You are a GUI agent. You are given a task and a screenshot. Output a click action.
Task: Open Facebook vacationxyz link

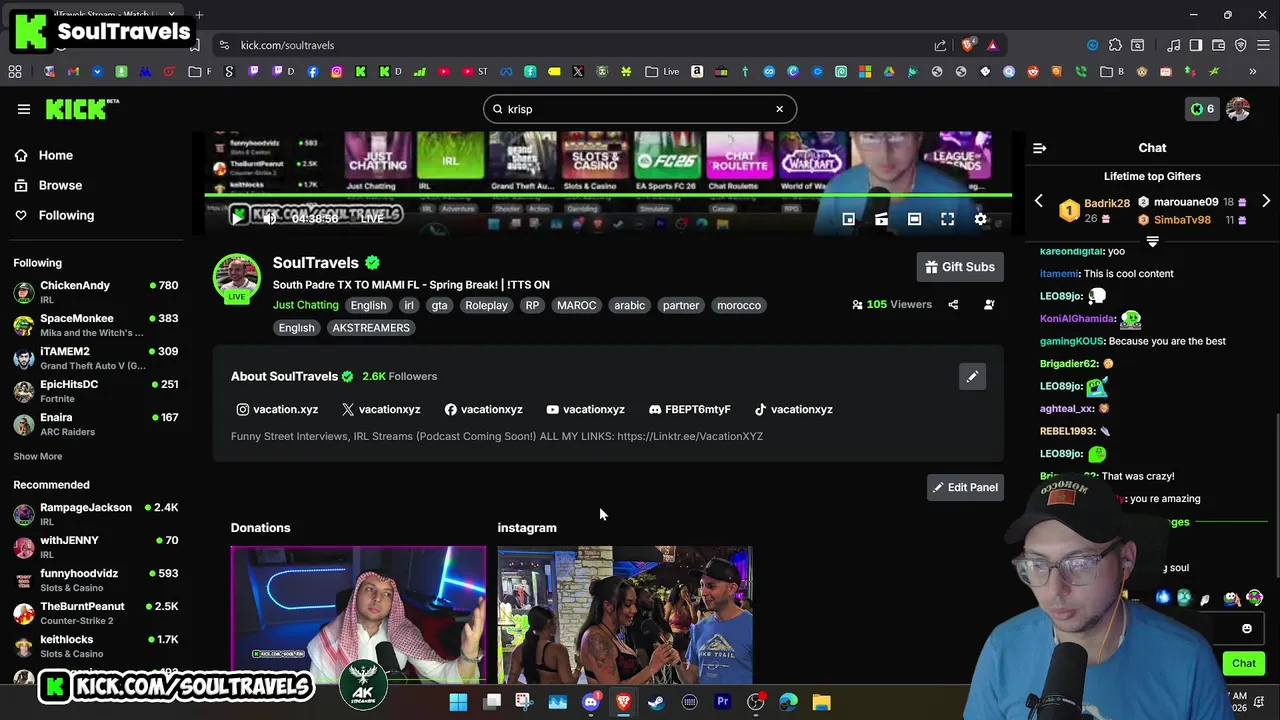(484, 409)
